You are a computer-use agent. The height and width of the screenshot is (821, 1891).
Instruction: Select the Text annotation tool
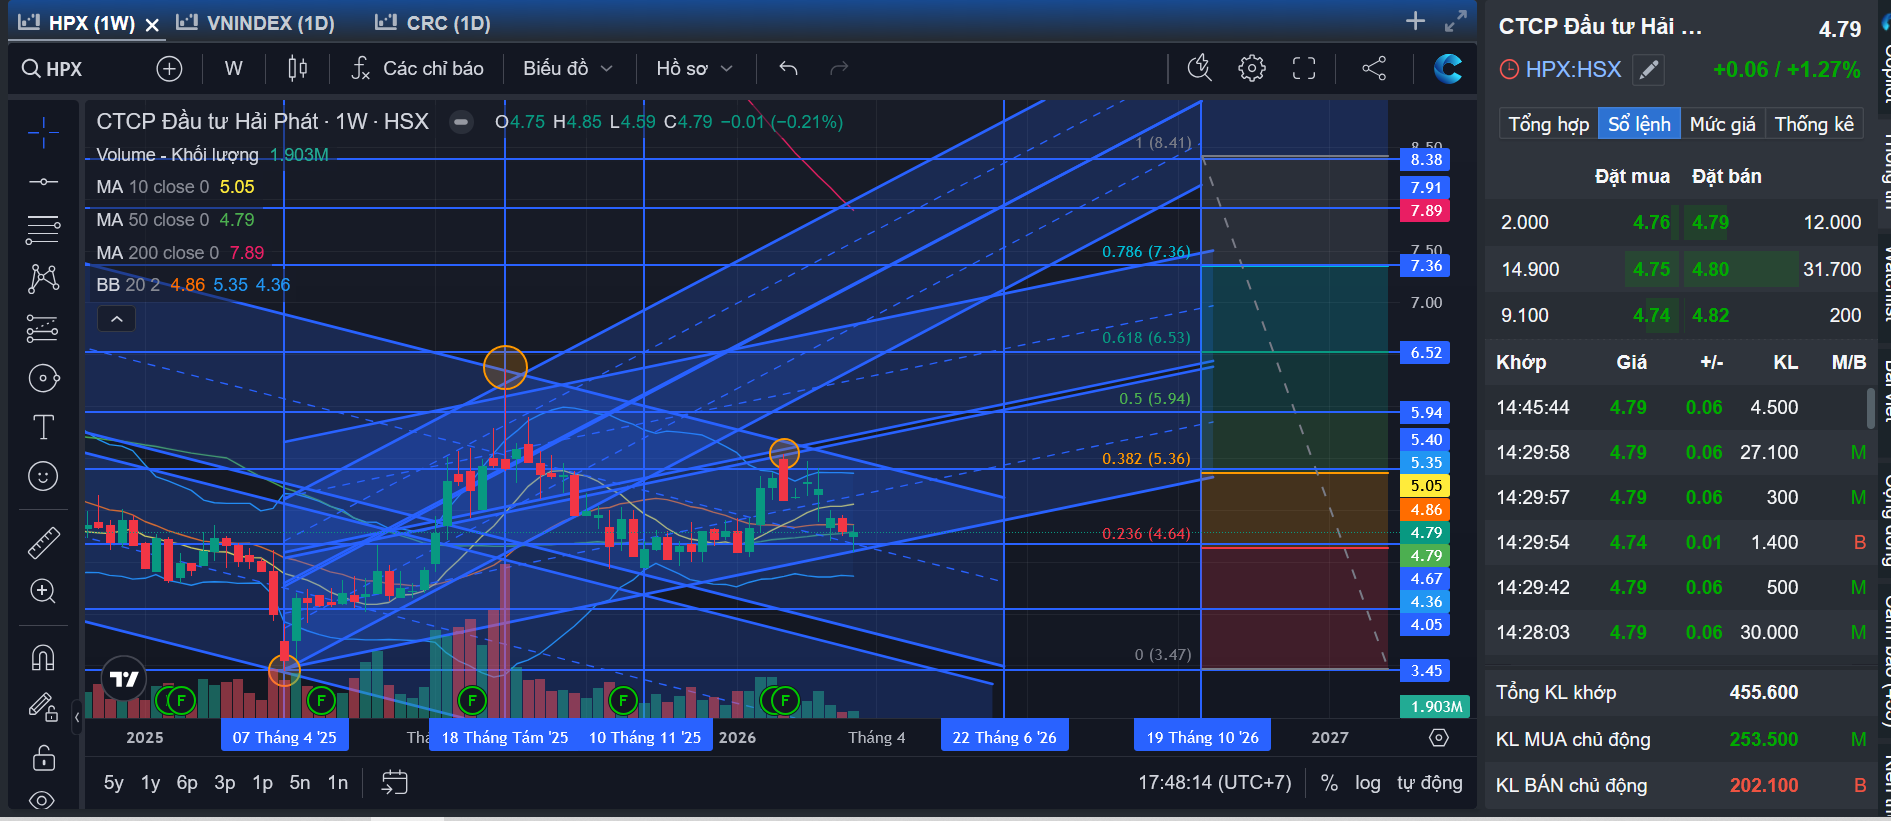coord(43,427)
